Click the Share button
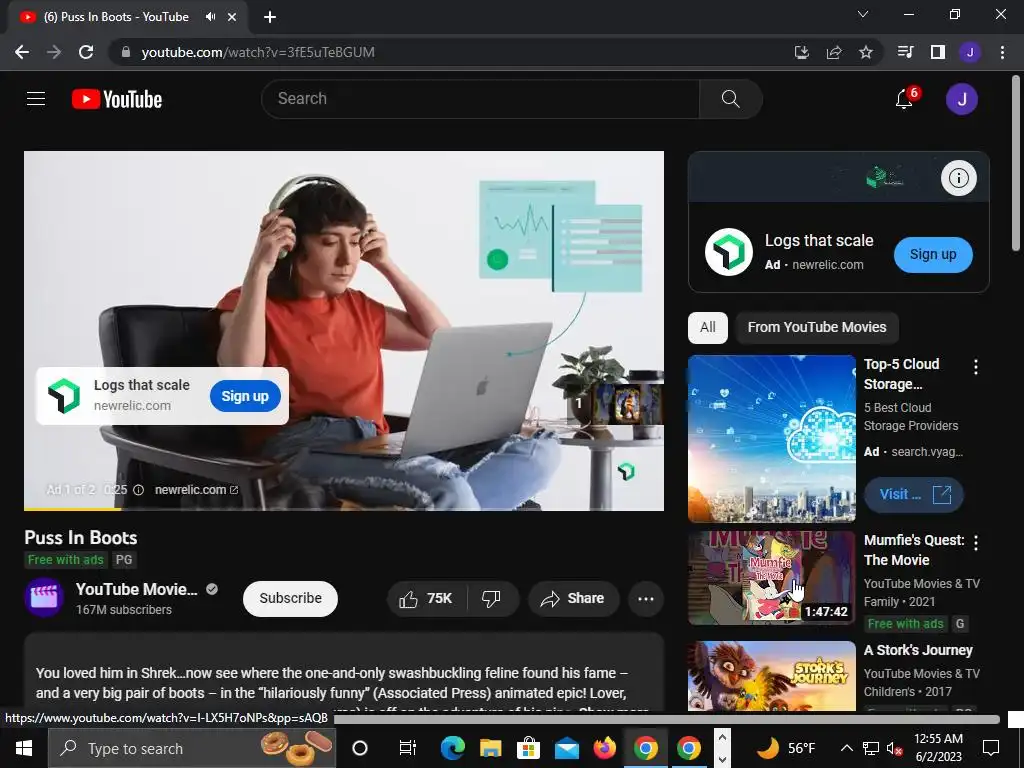Image resolution: width=1024 pixels, height=768 pixels. pyautogui.click(x=574, y=598)
